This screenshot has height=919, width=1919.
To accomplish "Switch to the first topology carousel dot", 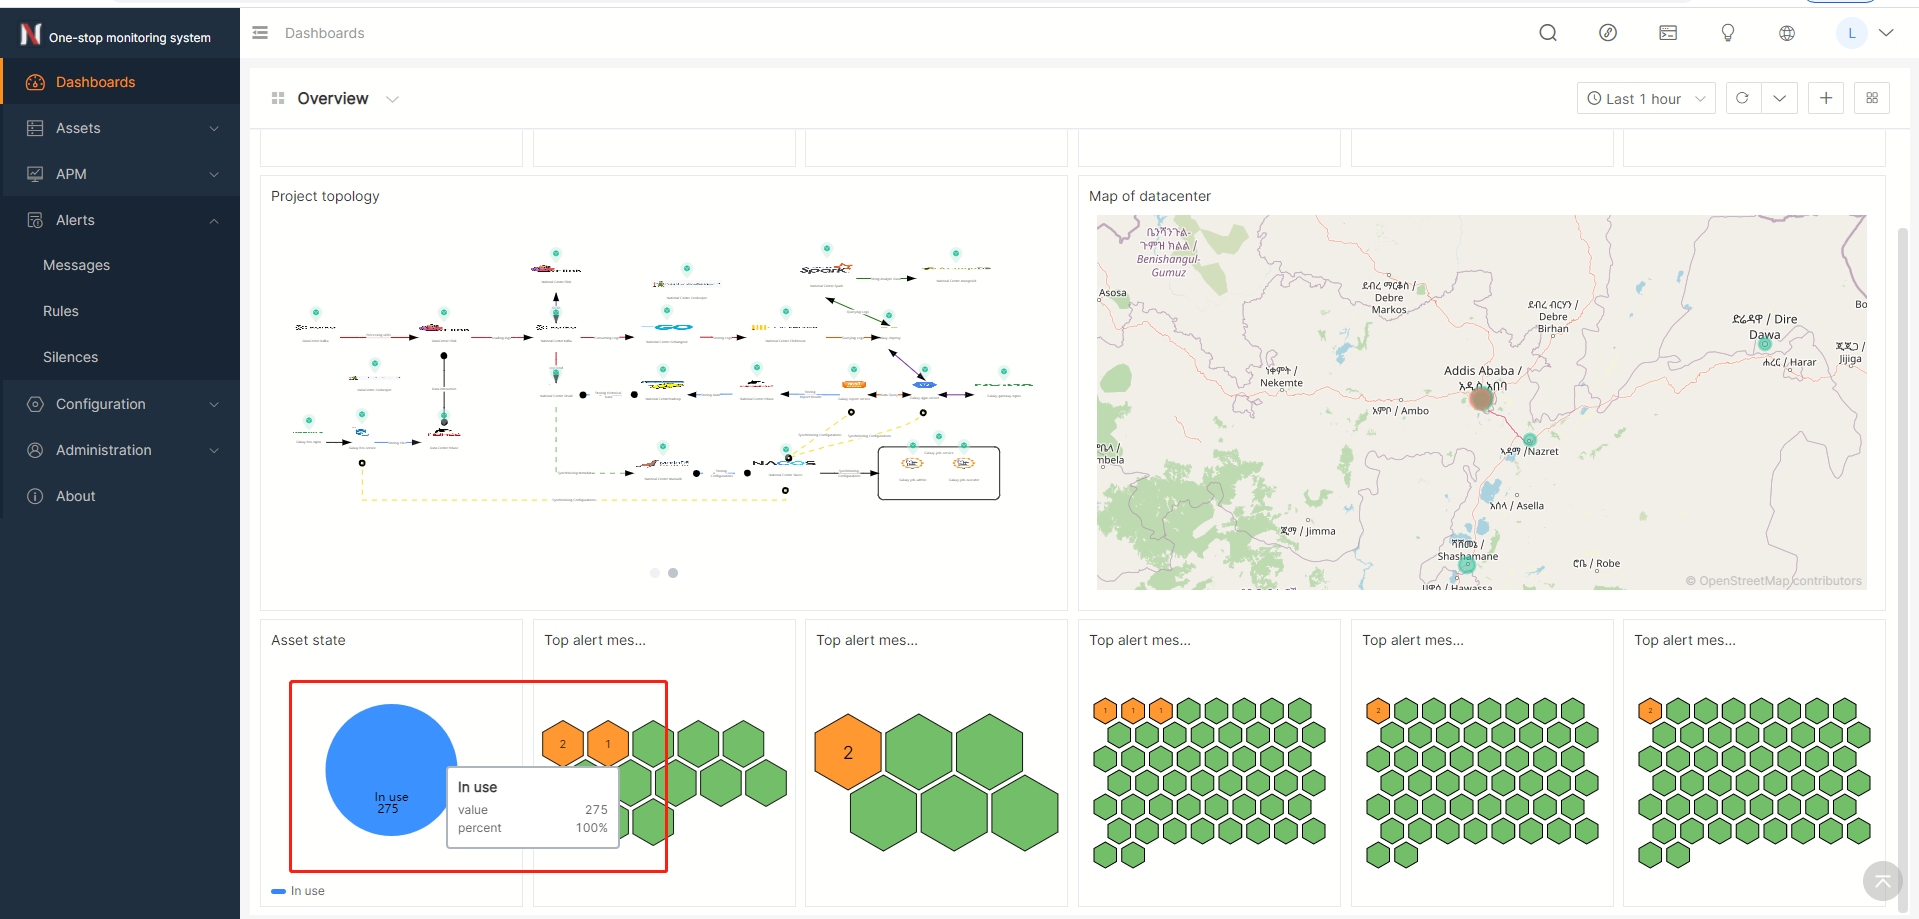I will [x=655, y=573].
